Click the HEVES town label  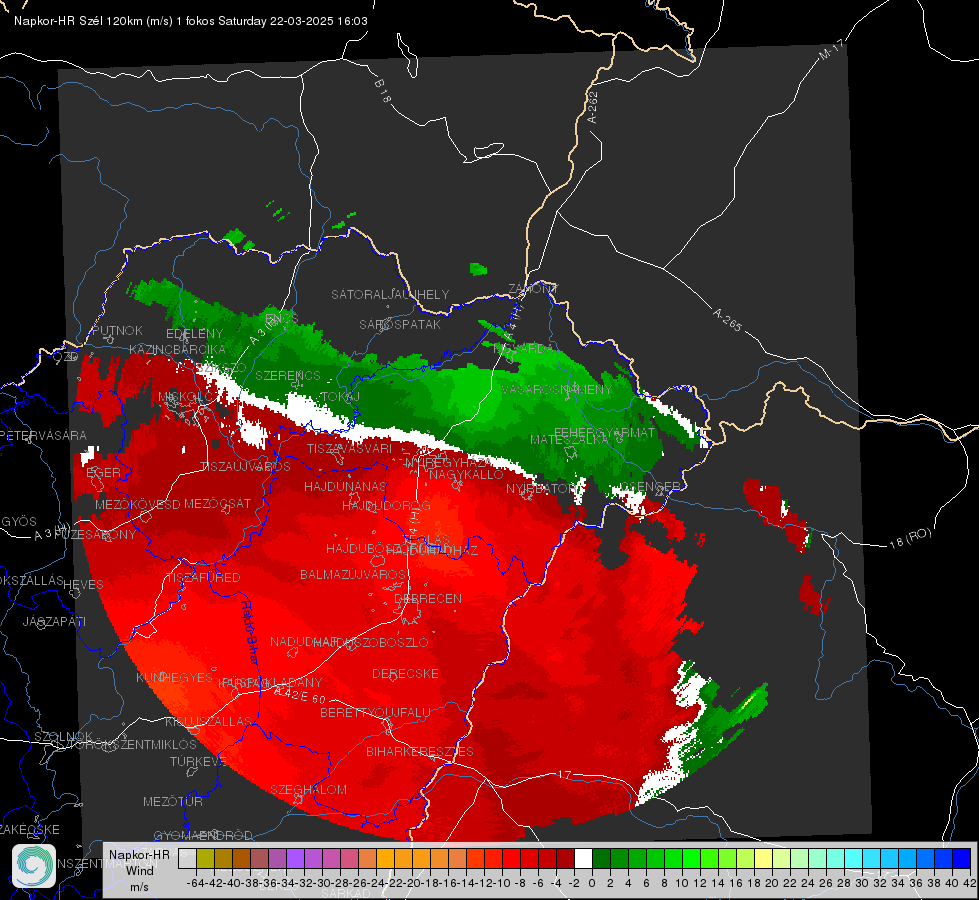click(x=83, y=584)
